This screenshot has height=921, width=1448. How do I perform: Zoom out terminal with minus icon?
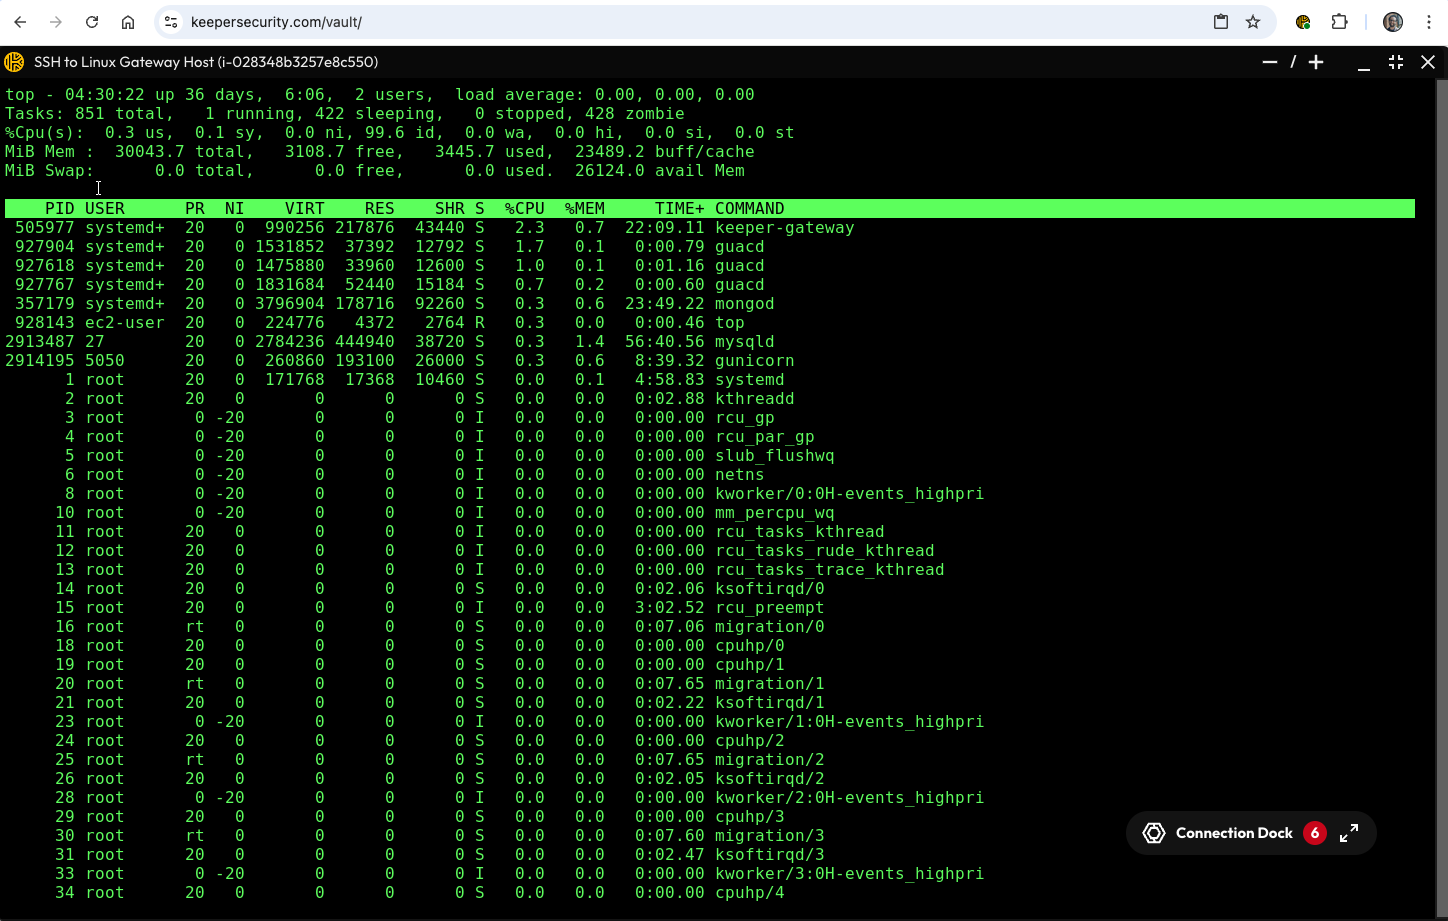[1270, 62]
